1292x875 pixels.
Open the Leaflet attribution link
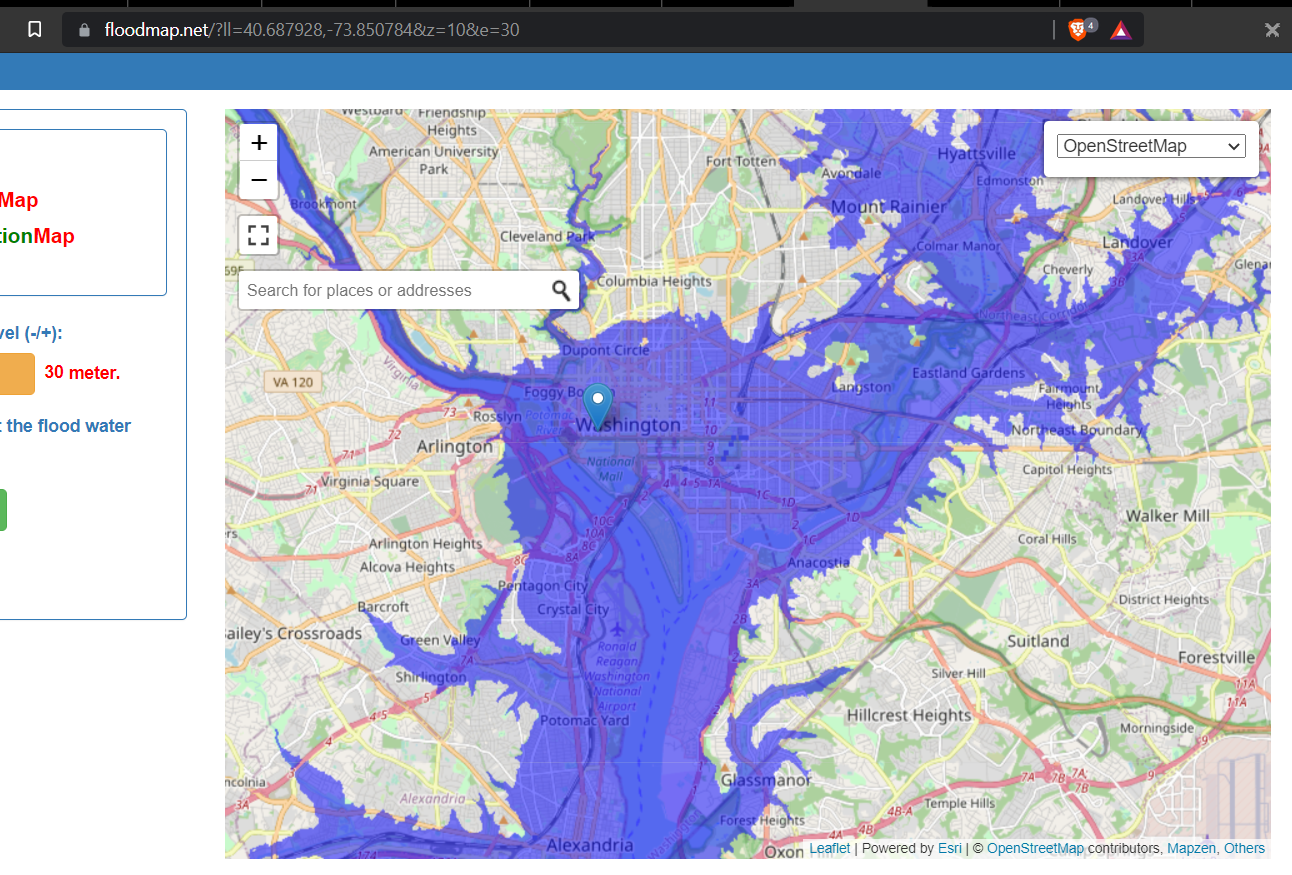tap(830, 848)
